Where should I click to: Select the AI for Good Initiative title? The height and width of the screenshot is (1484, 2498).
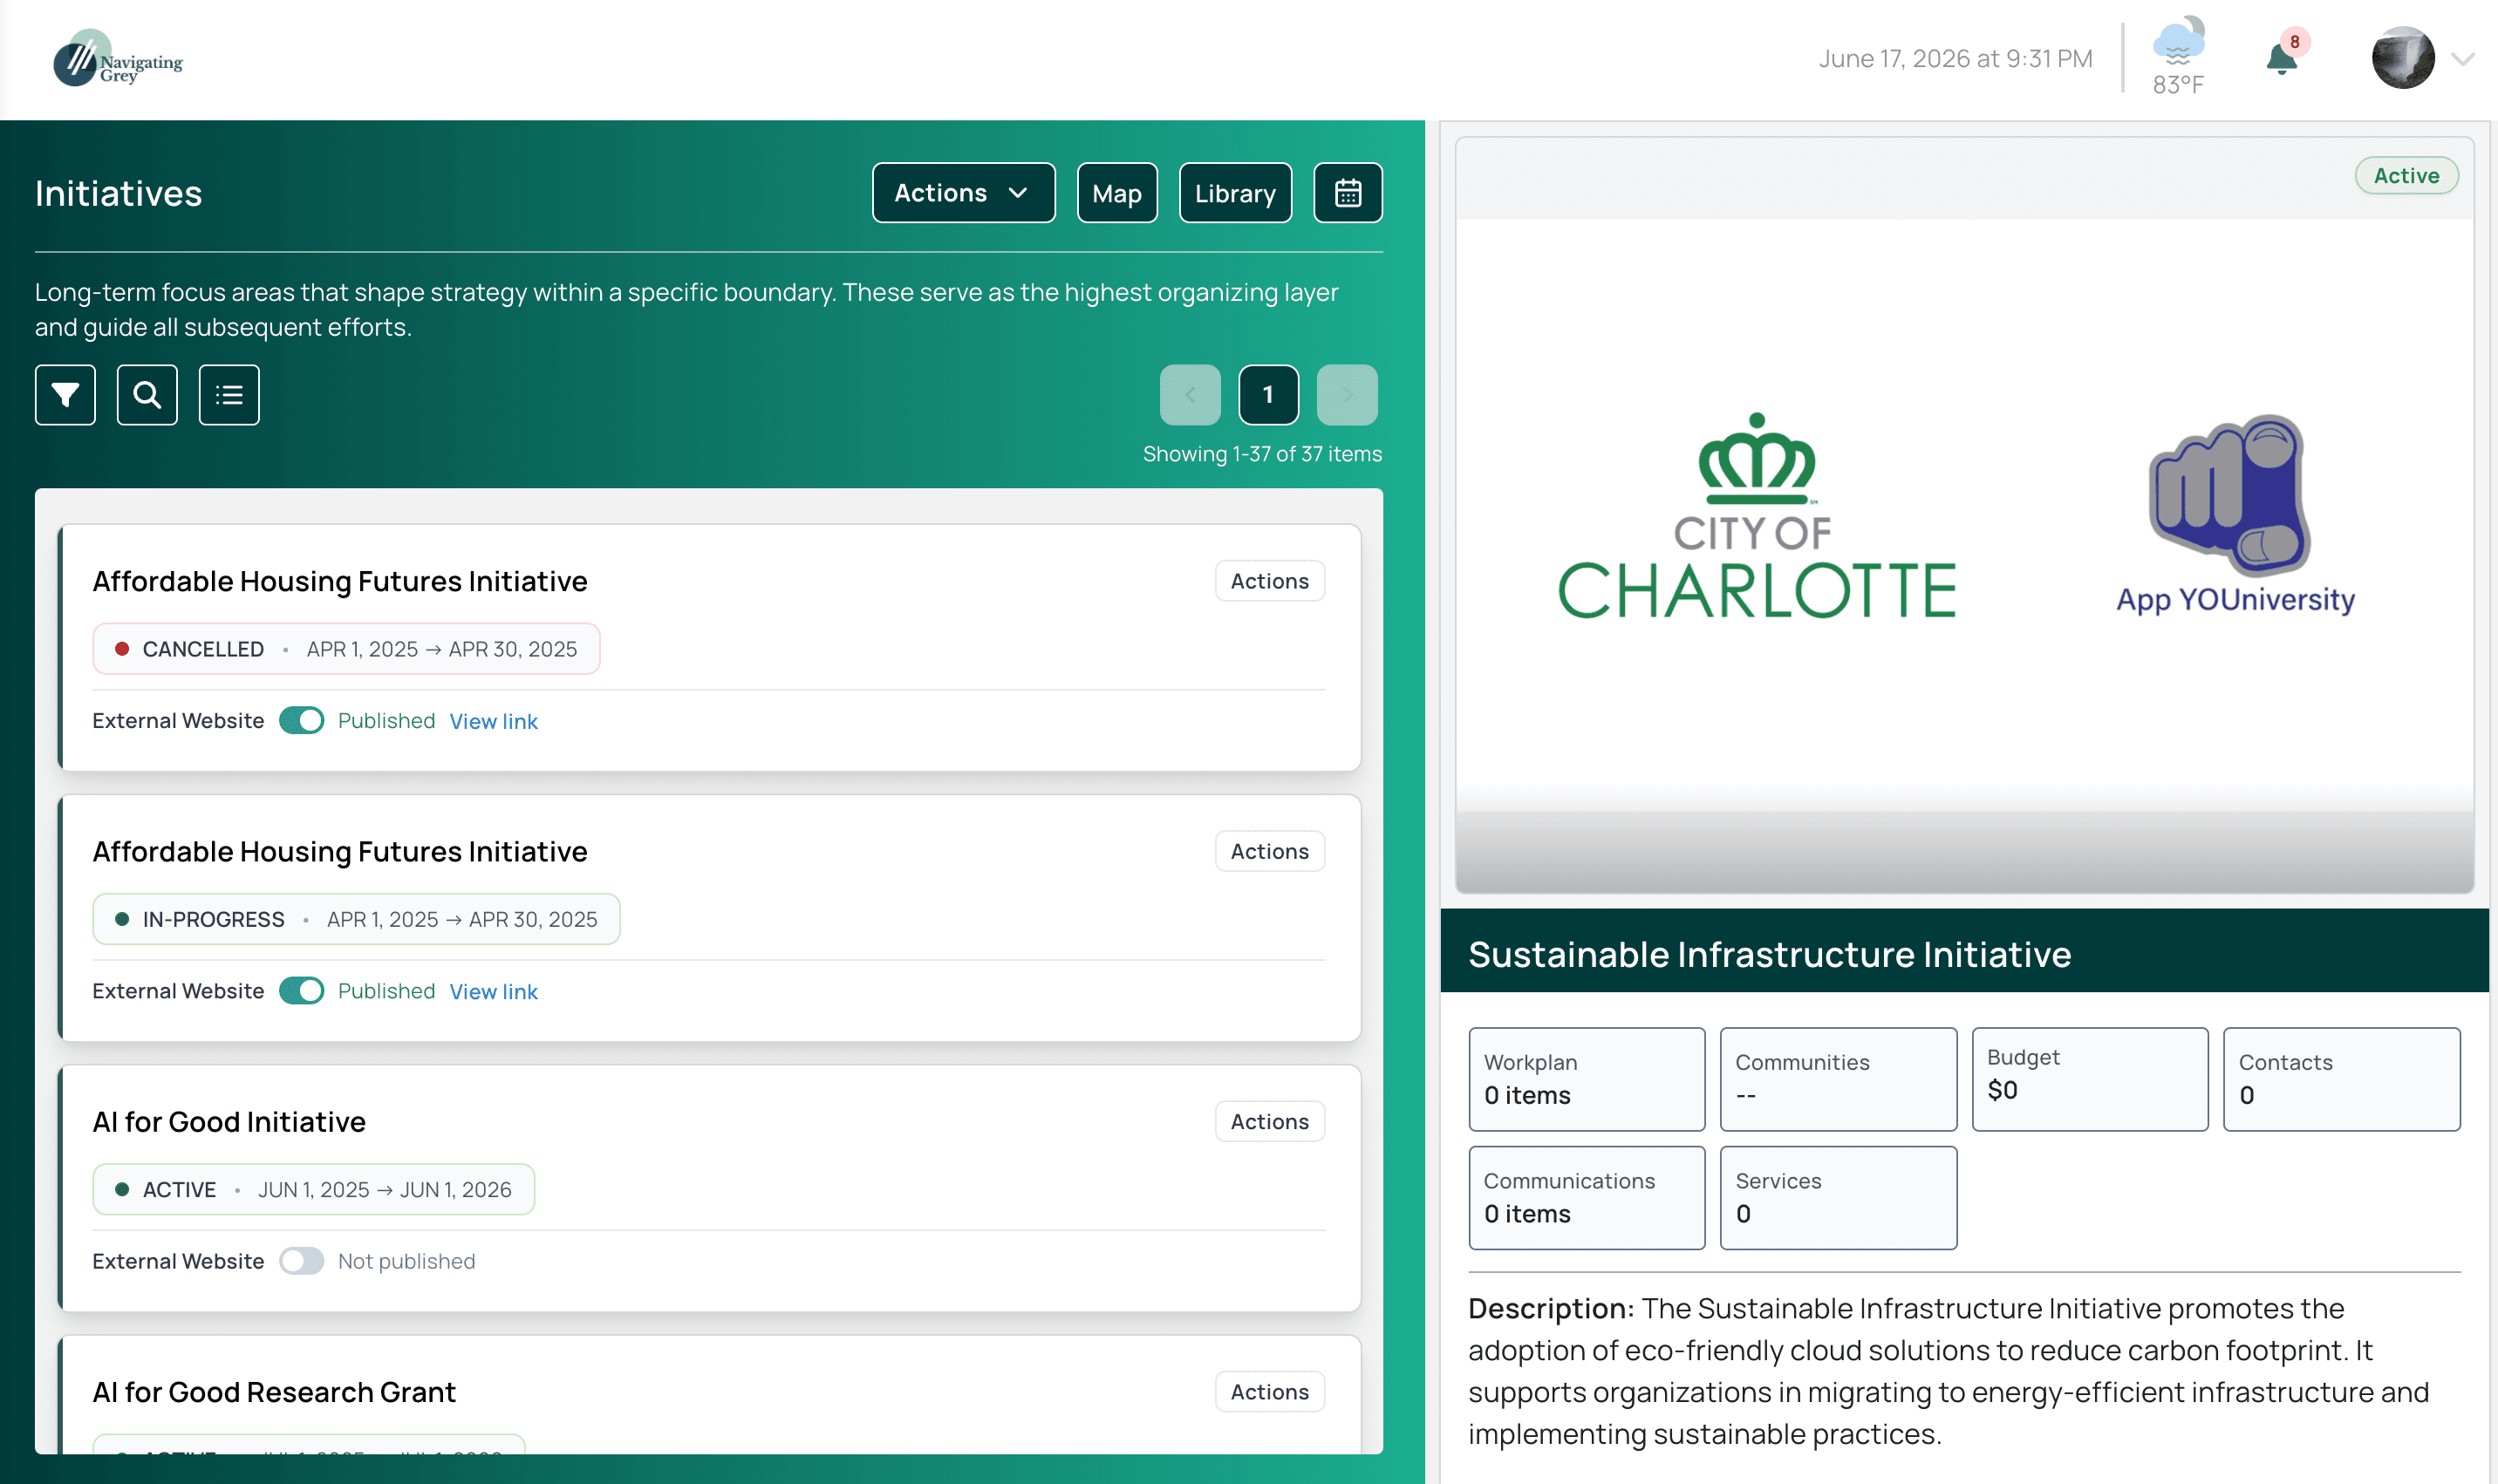pyautogui.click(x=229, y=1121)
